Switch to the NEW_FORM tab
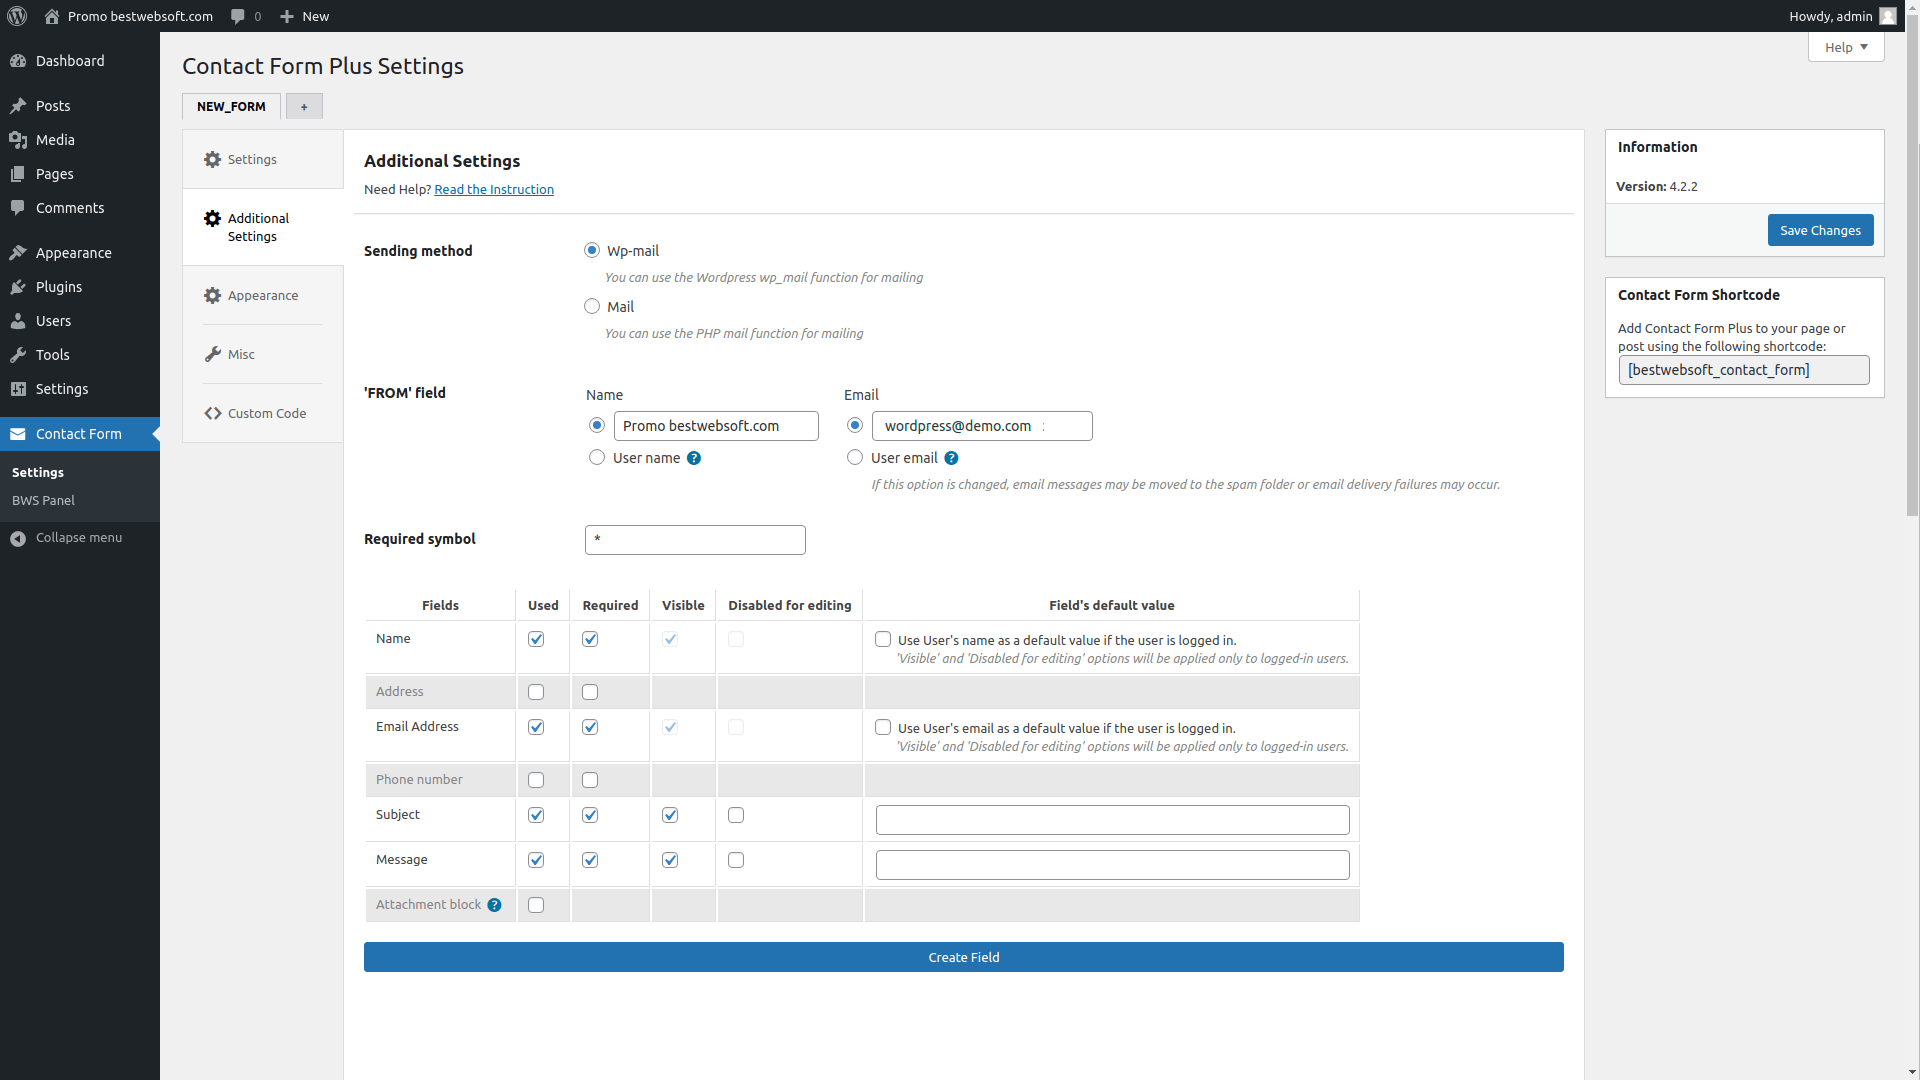Screen dimensions: 1920x1080 point(230,106)
